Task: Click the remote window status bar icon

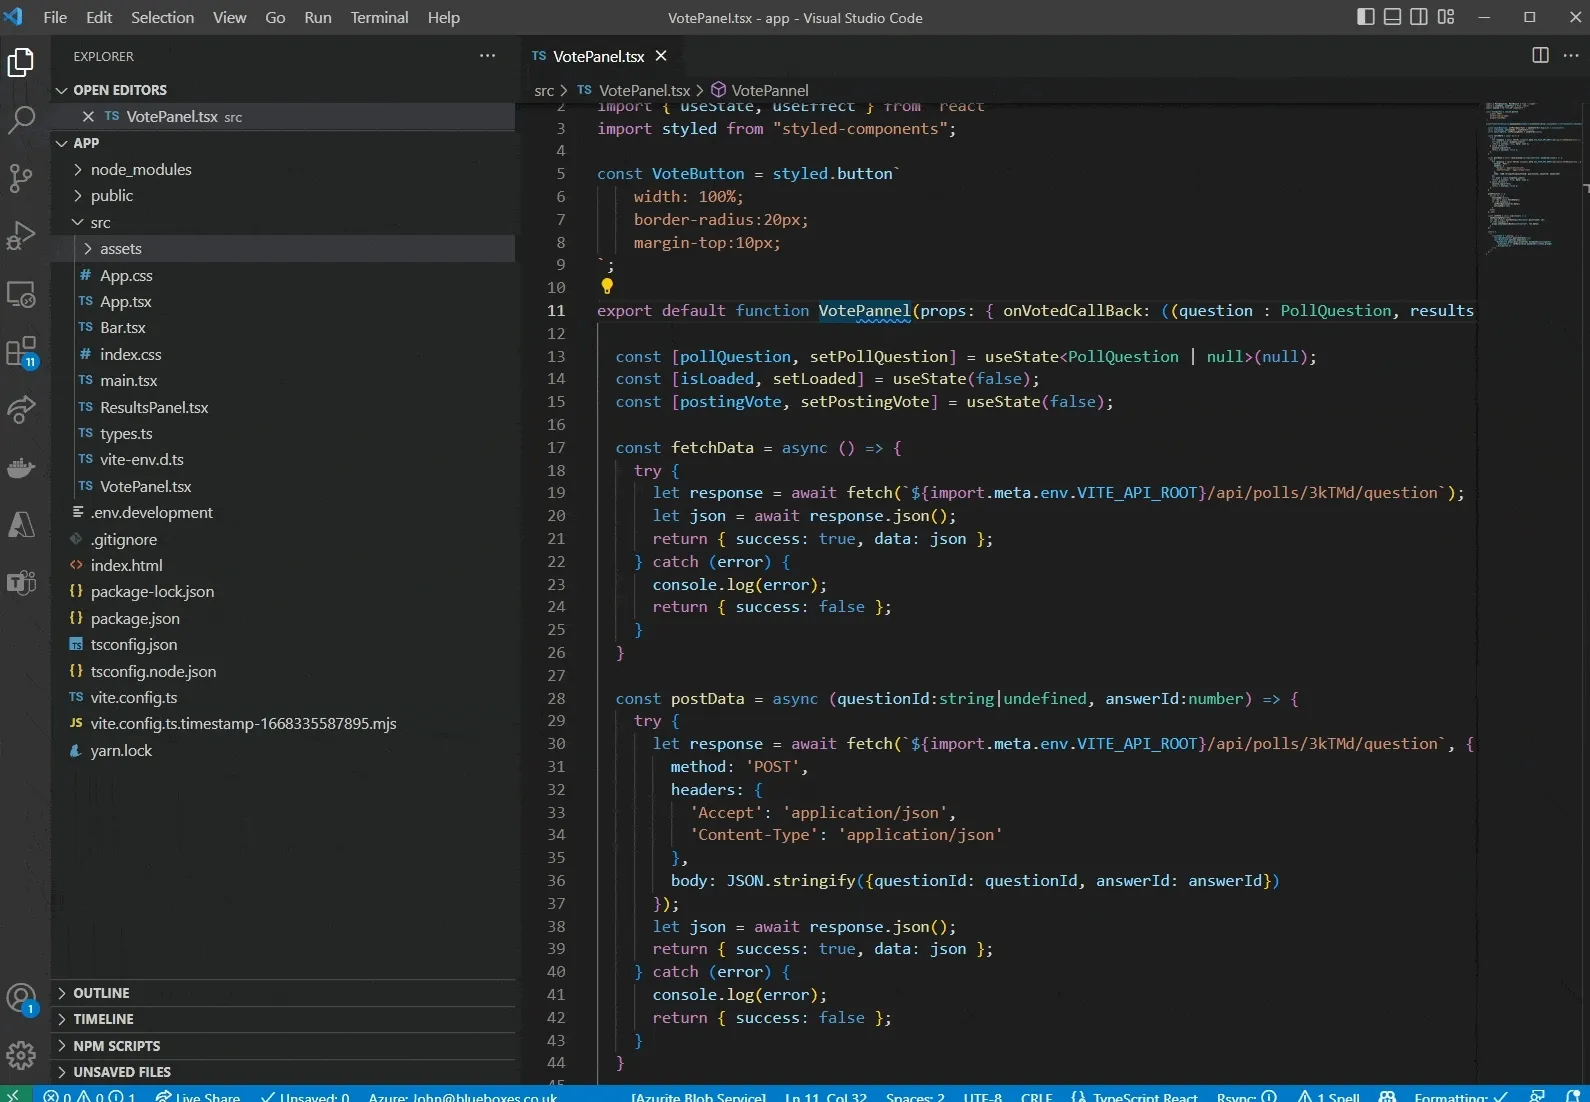Action: click(14, 1096)
